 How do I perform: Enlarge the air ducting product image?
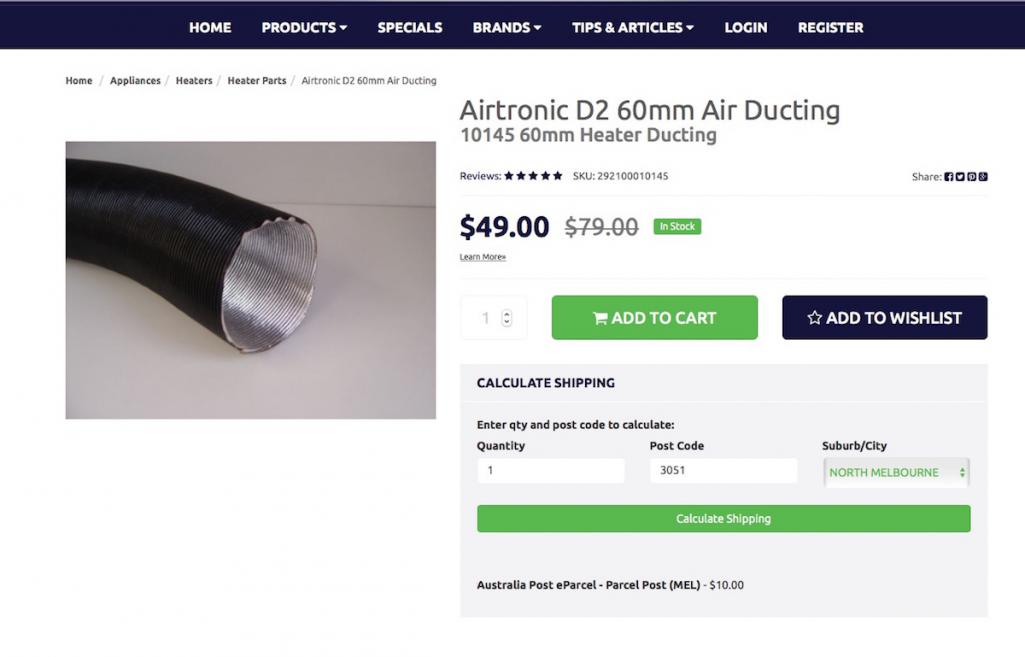(250, 280)
